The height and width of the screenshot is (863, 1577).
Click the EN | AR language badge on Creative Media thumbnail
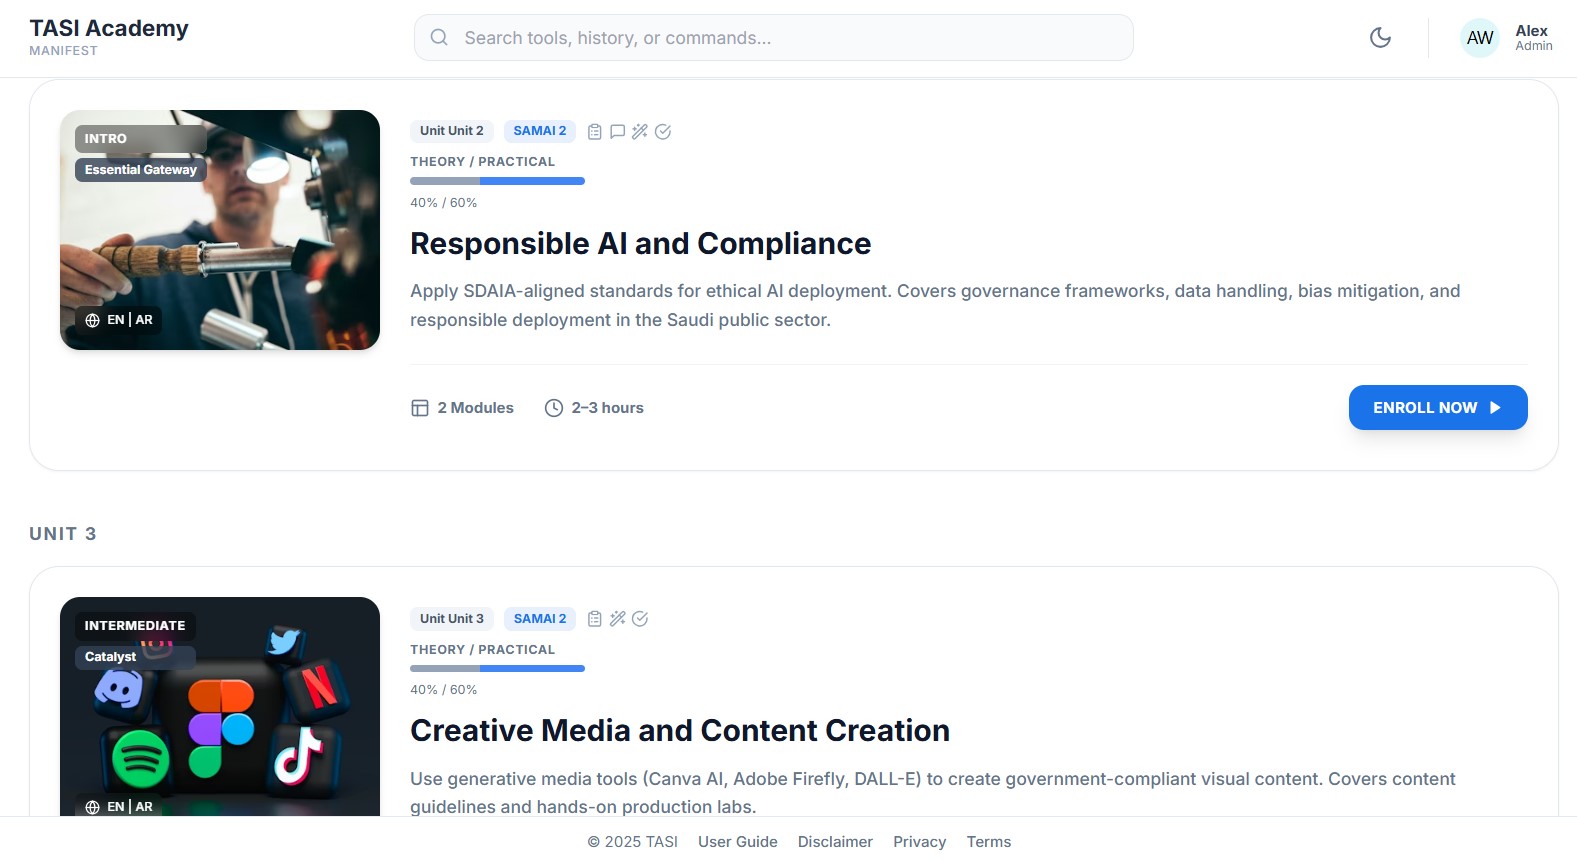point(120,806)
